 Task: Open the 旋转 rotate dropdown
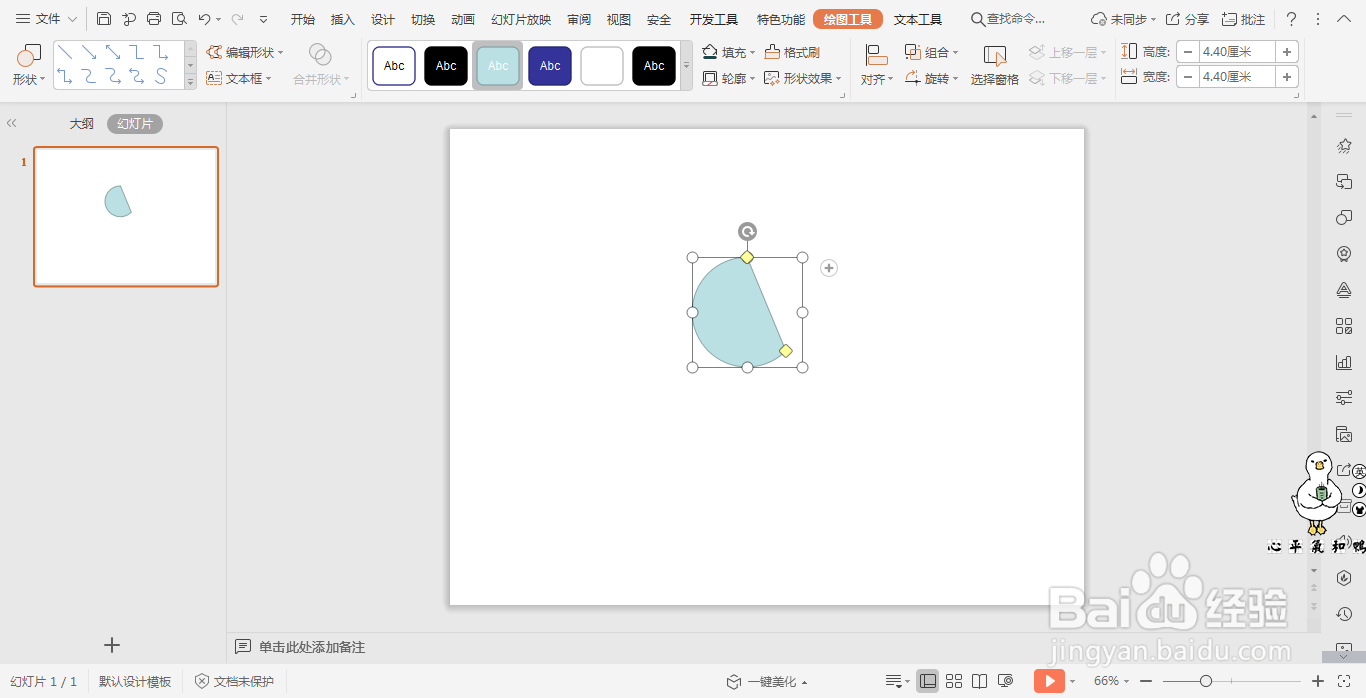click(x=932, y=78)
